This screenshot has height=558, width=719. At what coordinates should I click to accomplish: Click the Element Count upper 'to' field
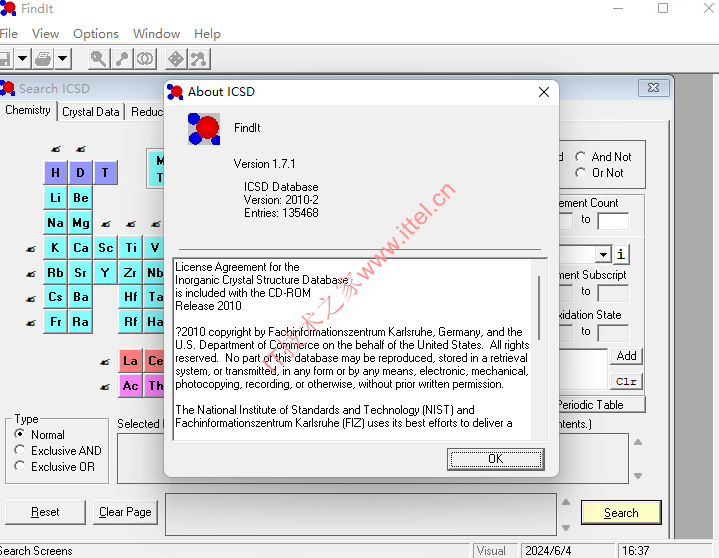(613, 221)
